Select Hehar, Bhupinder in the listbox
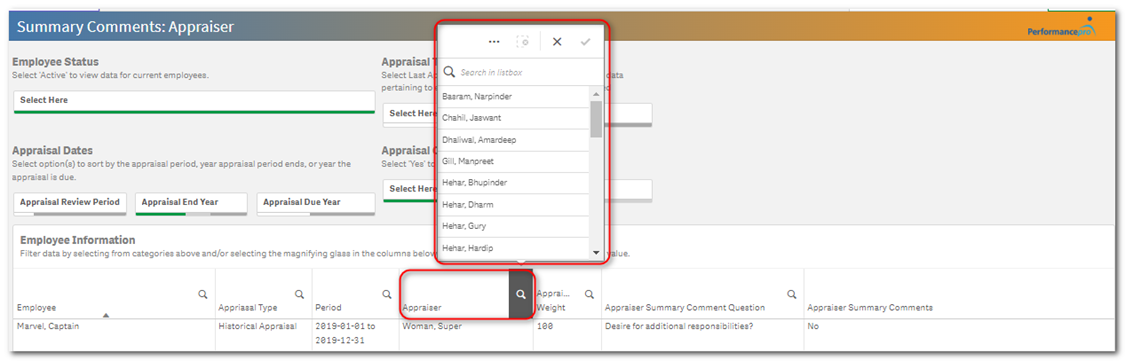Viewport: 1125px width, 361px height. 513,183
